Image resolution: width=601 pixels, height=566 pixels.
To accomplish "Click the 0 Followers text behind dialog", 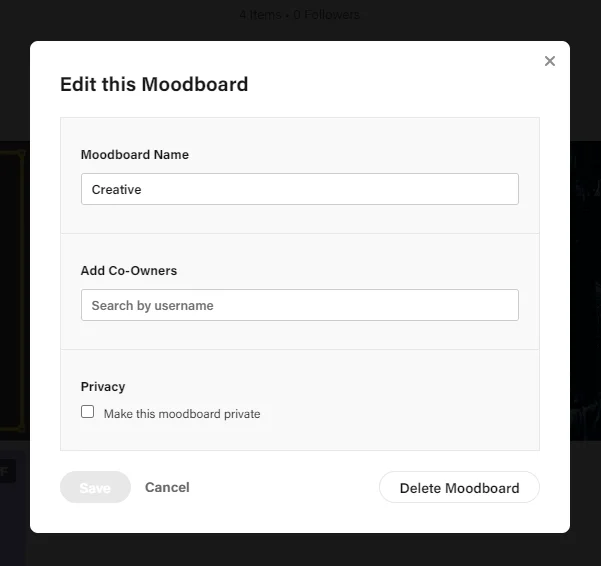I will tap(326, 15).
